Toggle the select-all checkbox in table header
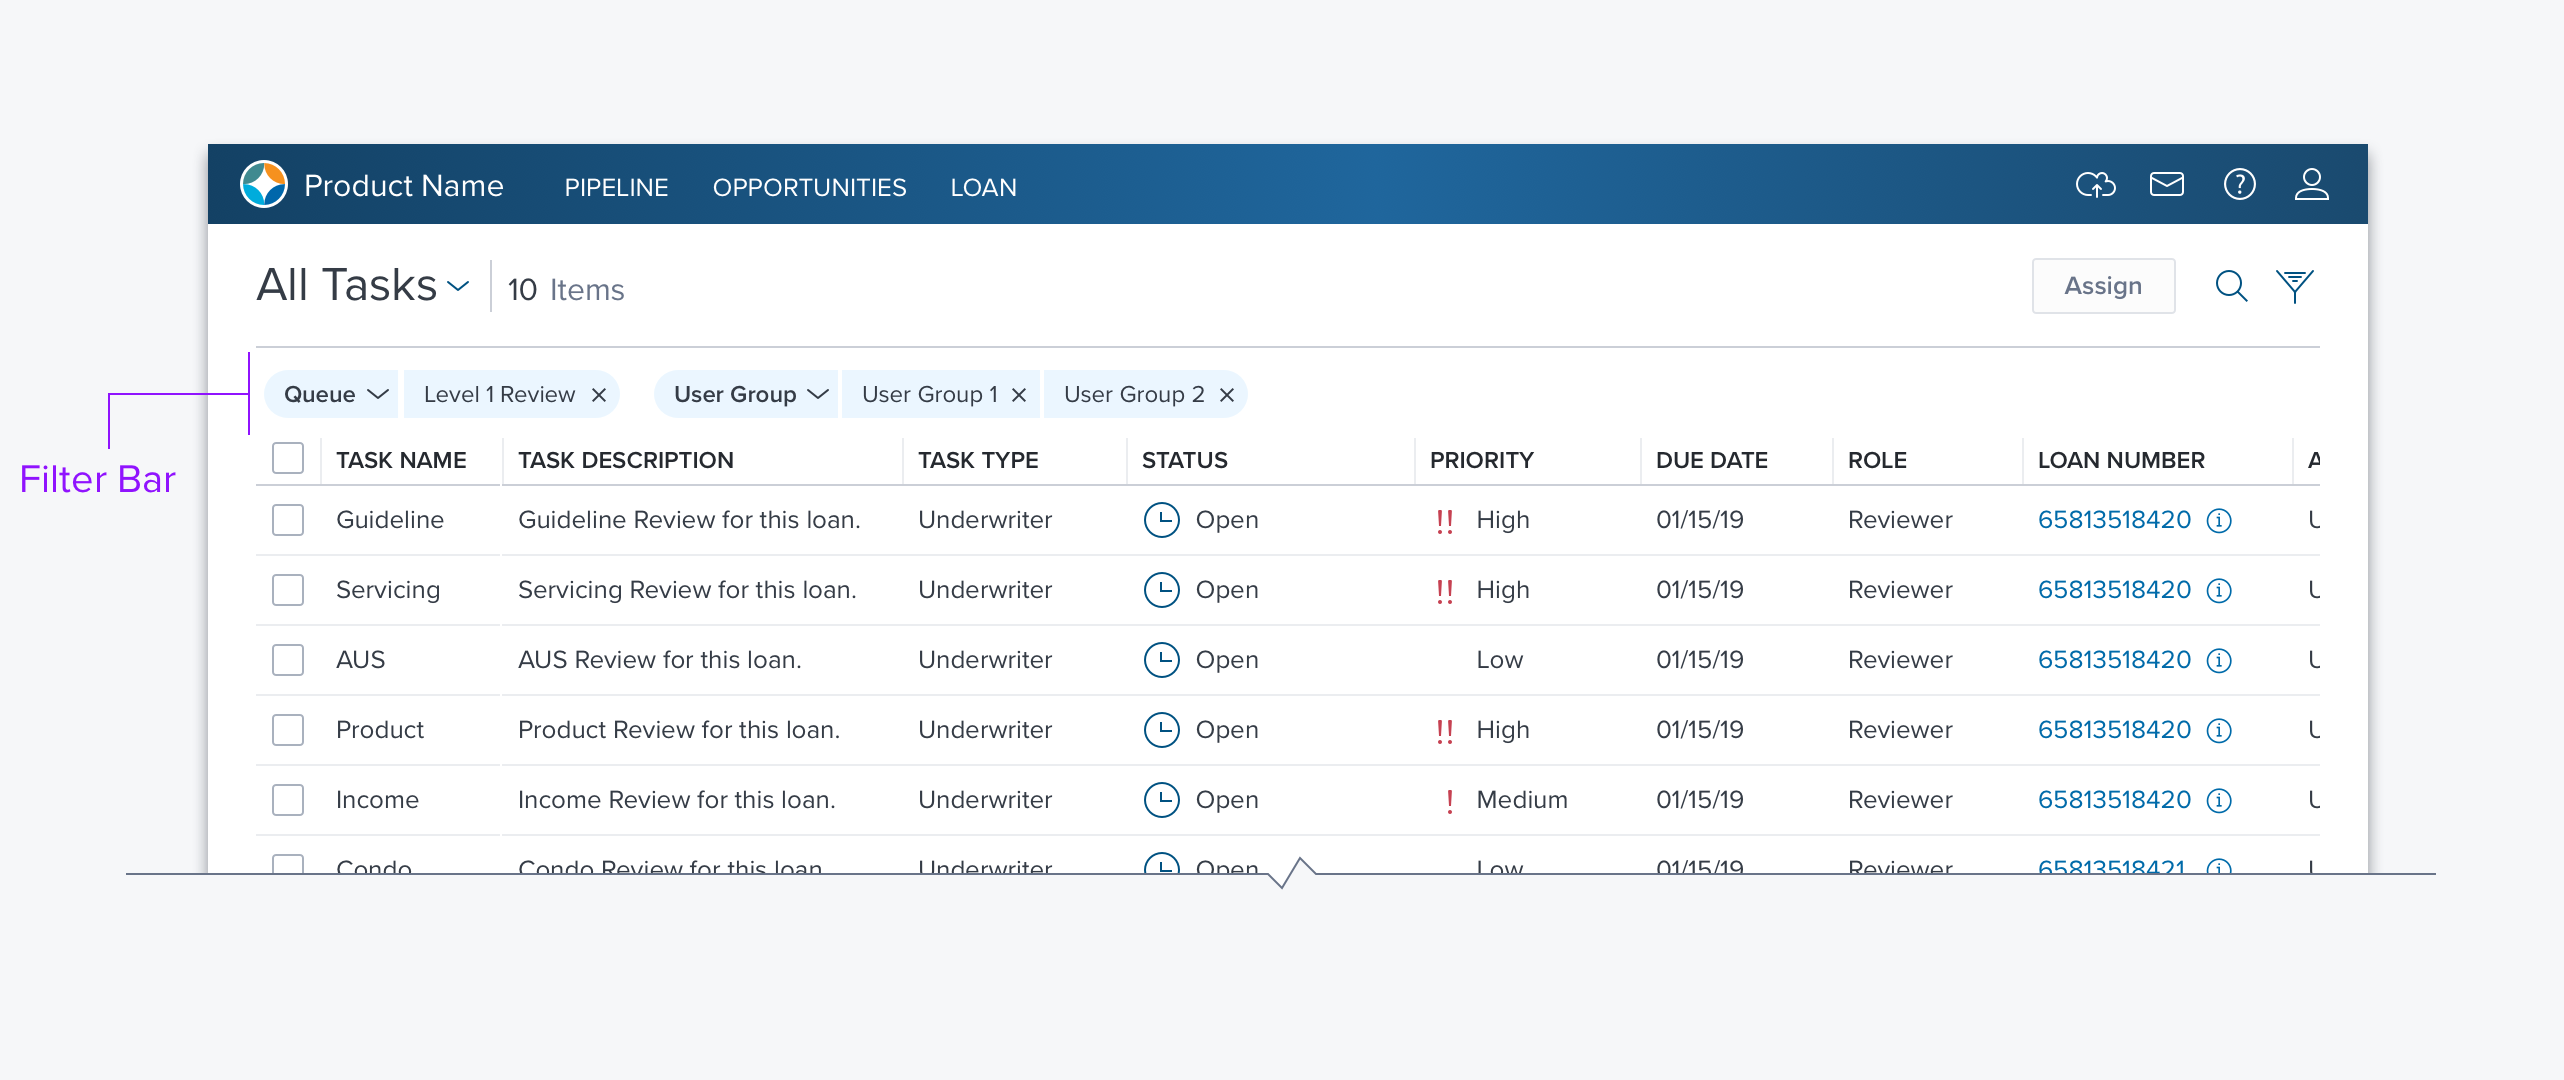 click(x=288, y=458)
